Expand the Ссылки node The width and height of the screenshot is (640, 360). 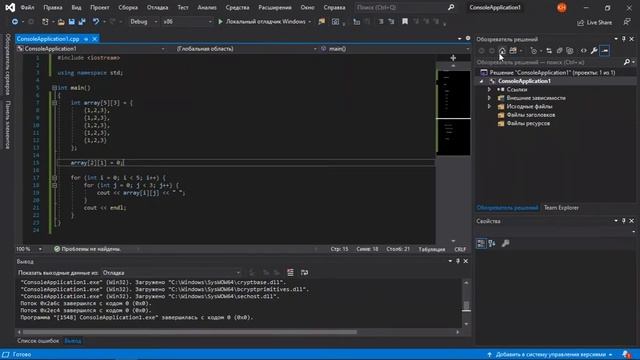point(489,89)
